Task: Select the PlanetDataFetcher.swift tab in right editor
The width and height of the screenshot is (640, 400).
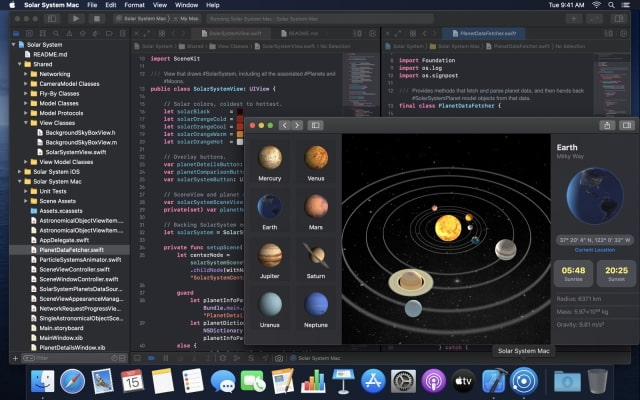Action: [x=484, y=33]
